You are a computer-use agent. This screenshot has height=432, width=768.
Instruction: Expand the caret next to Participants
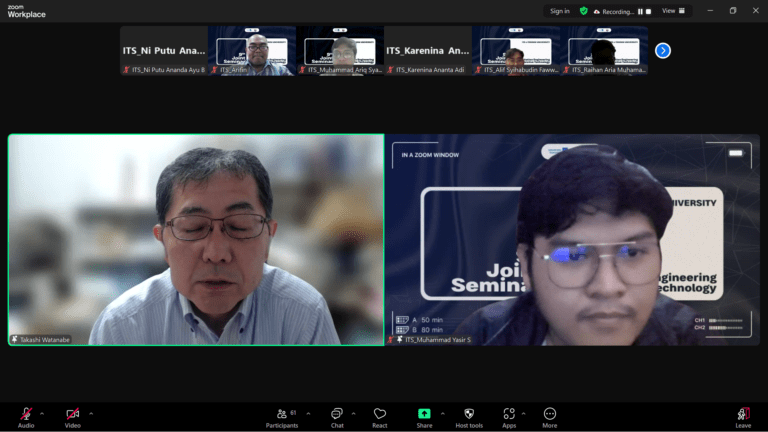point(308,412)
